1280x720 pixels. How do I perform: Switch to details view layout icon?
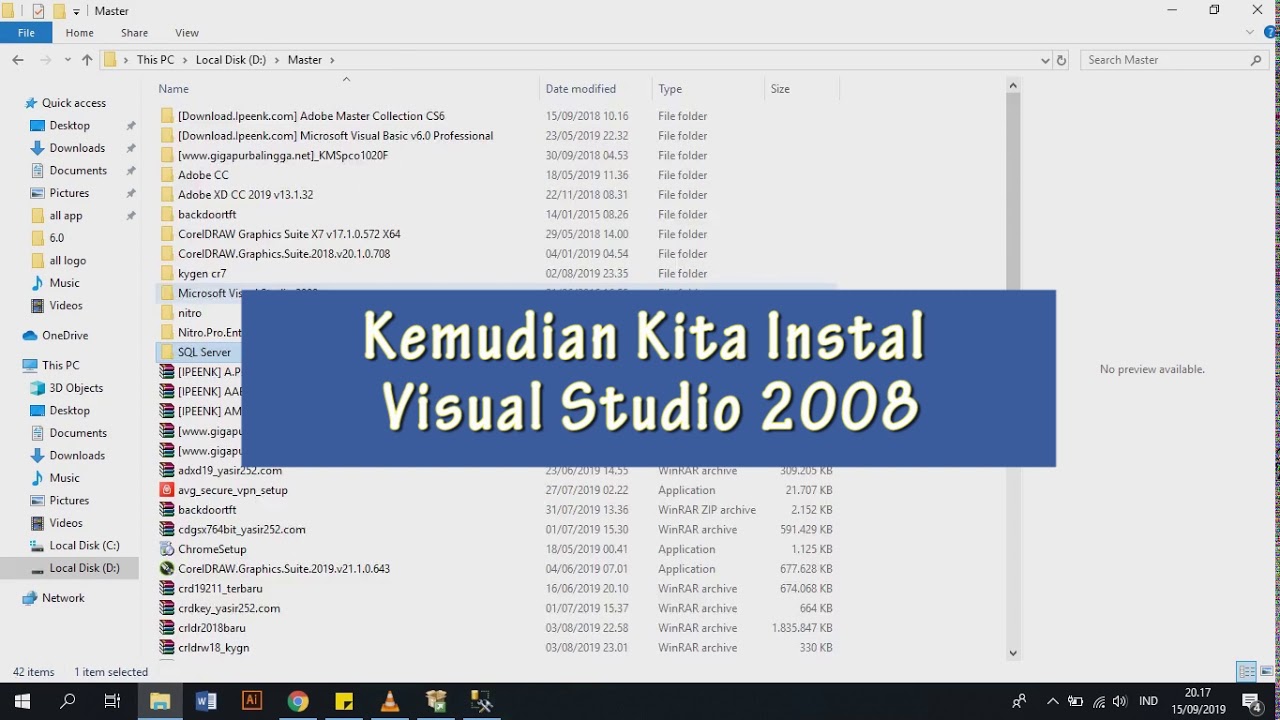pyautogui.click(x=1246, y=671)
